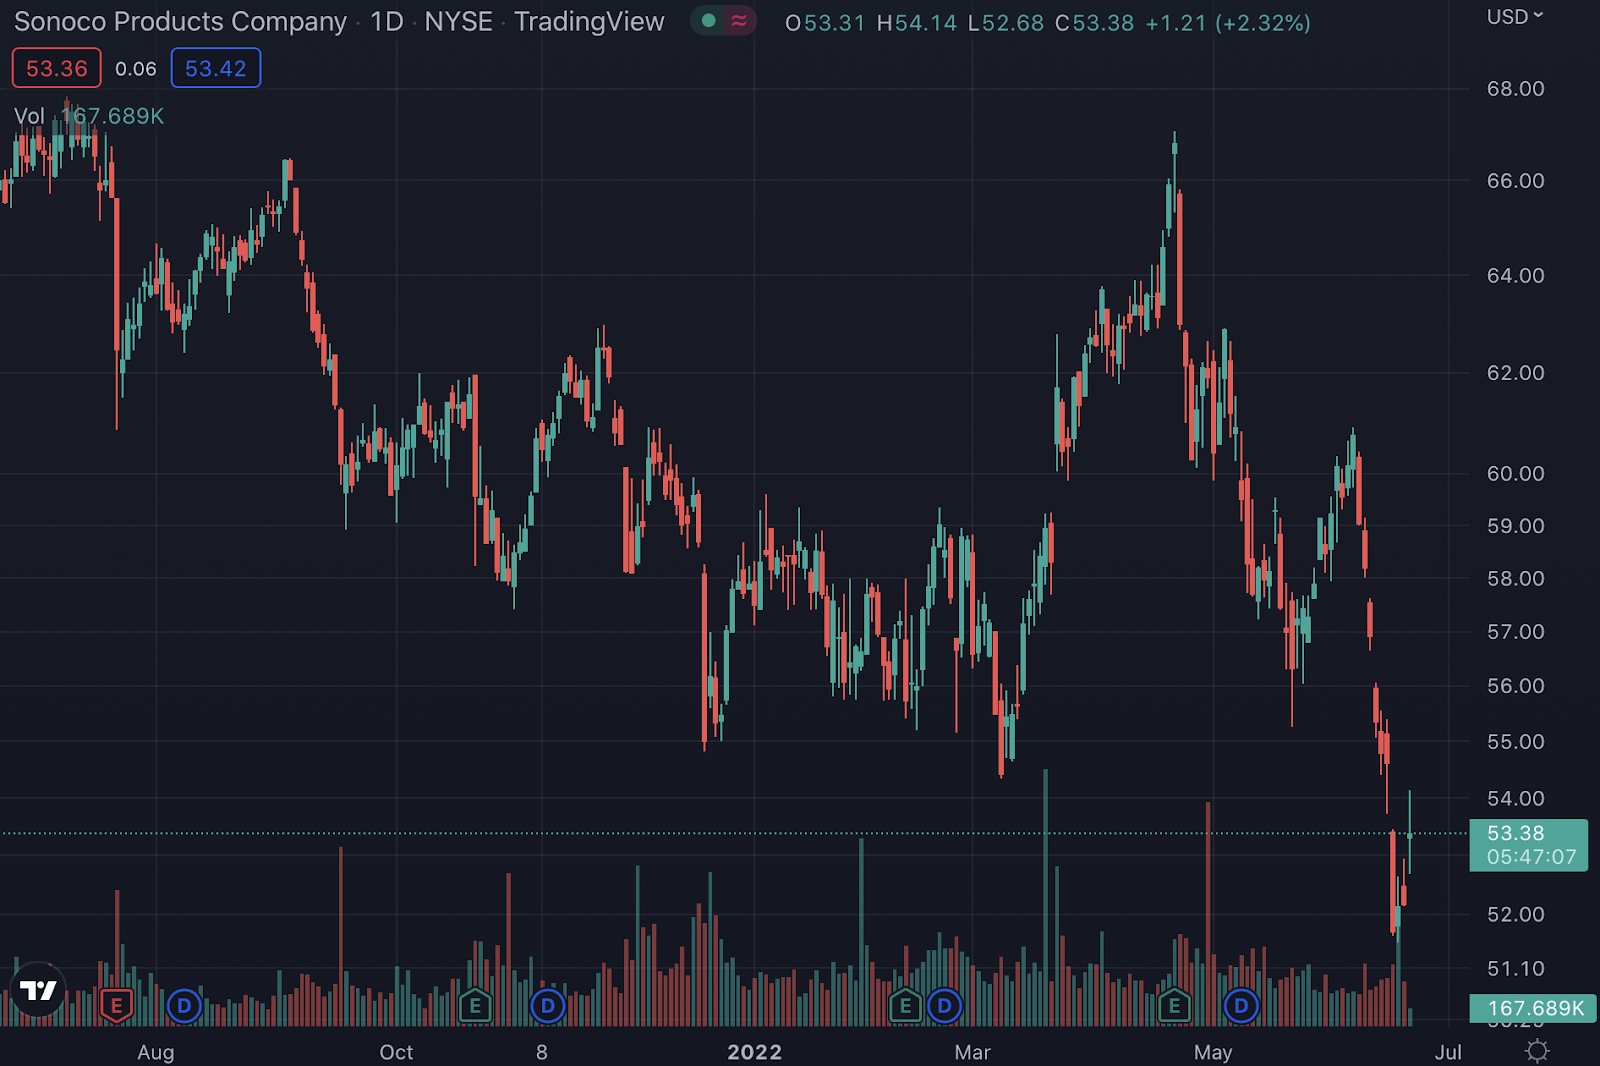The image size is (1600, 1066).
Task: Open chart settings gear icon
Action: (1537, 1051)
